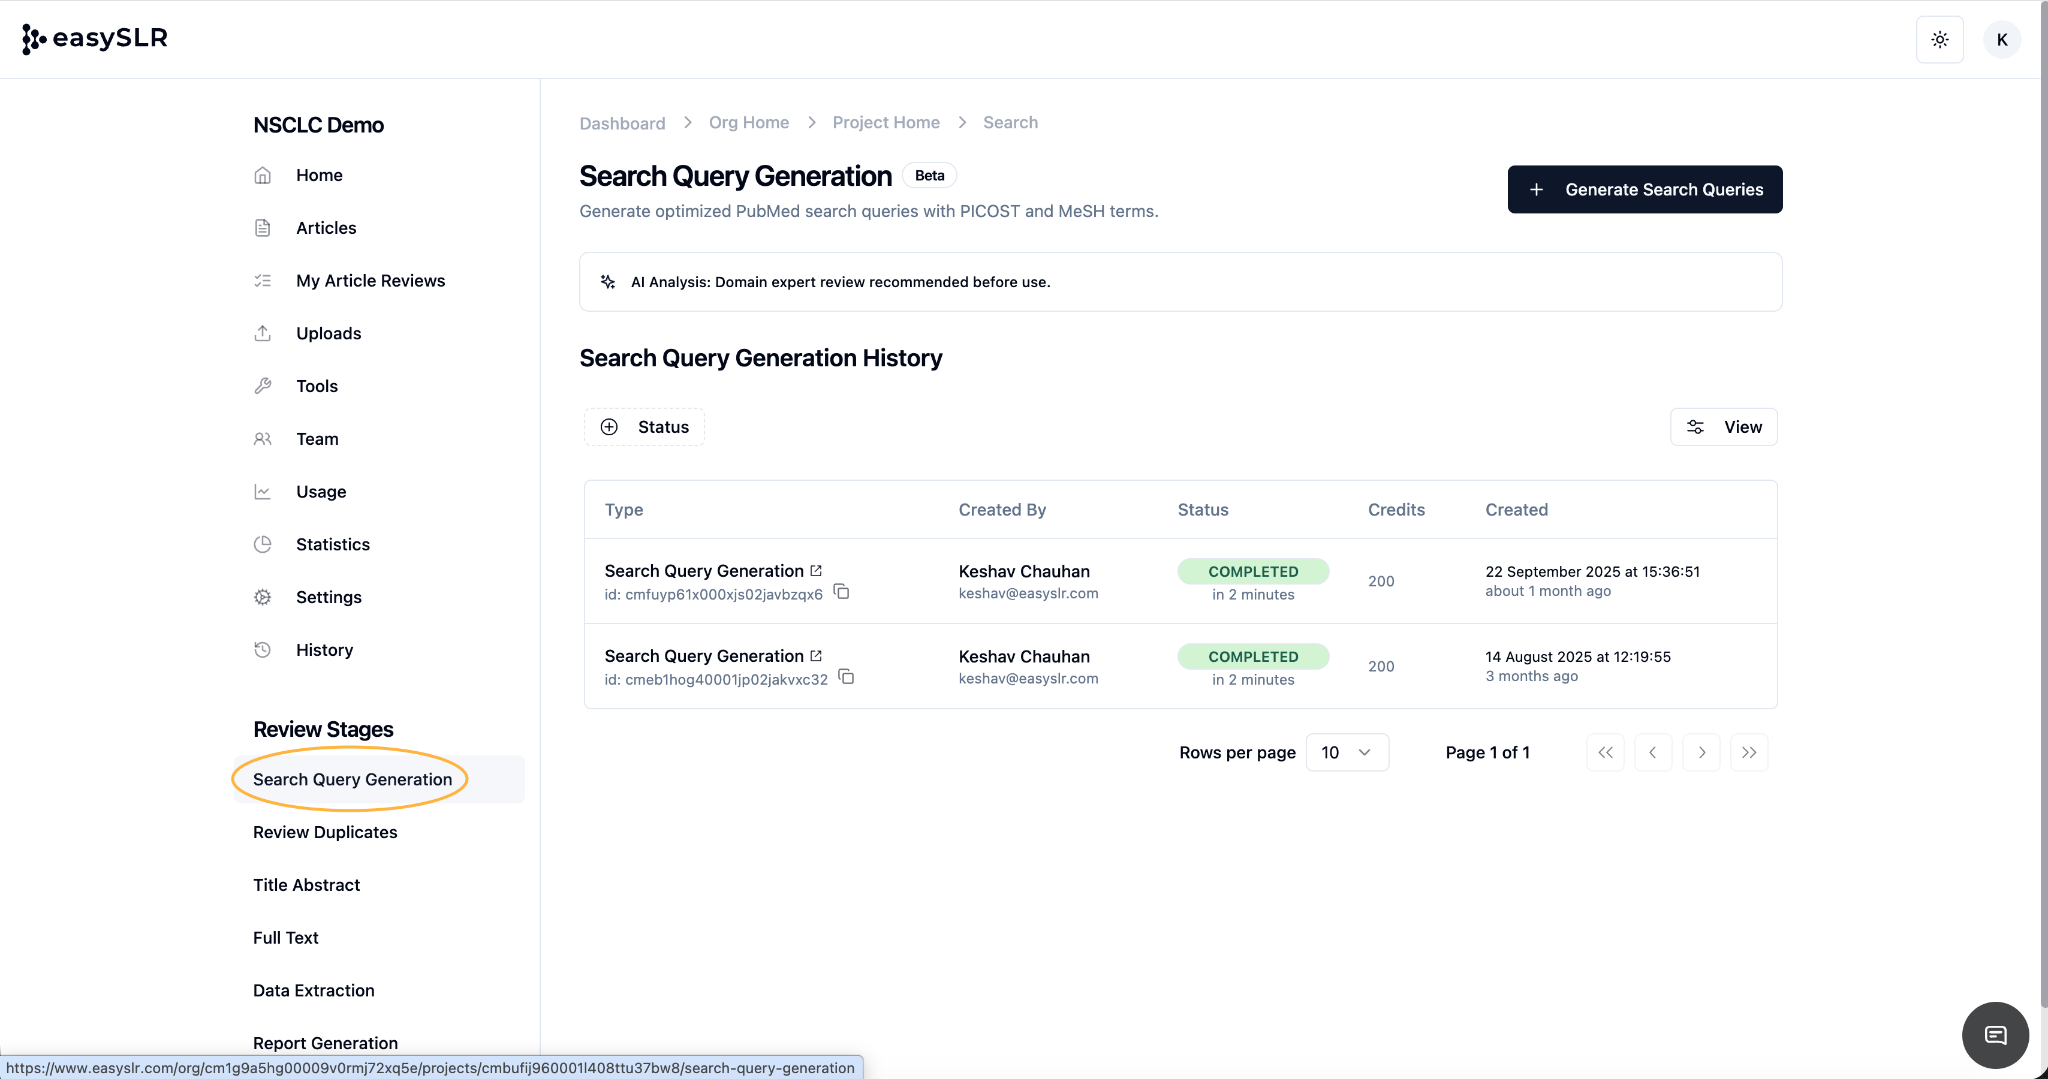Click the easySLR logo
This screenshot has height=1079, width=2048.
click(95, 38)
